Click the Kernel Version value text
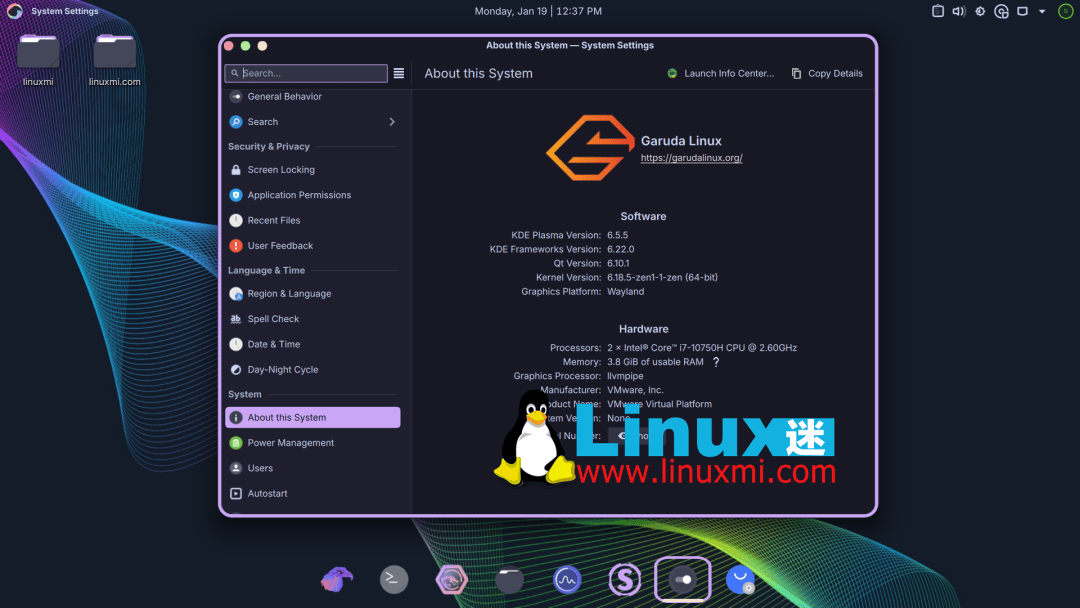The width and height of the screenshot is (1080, 608). click(662, 277)
